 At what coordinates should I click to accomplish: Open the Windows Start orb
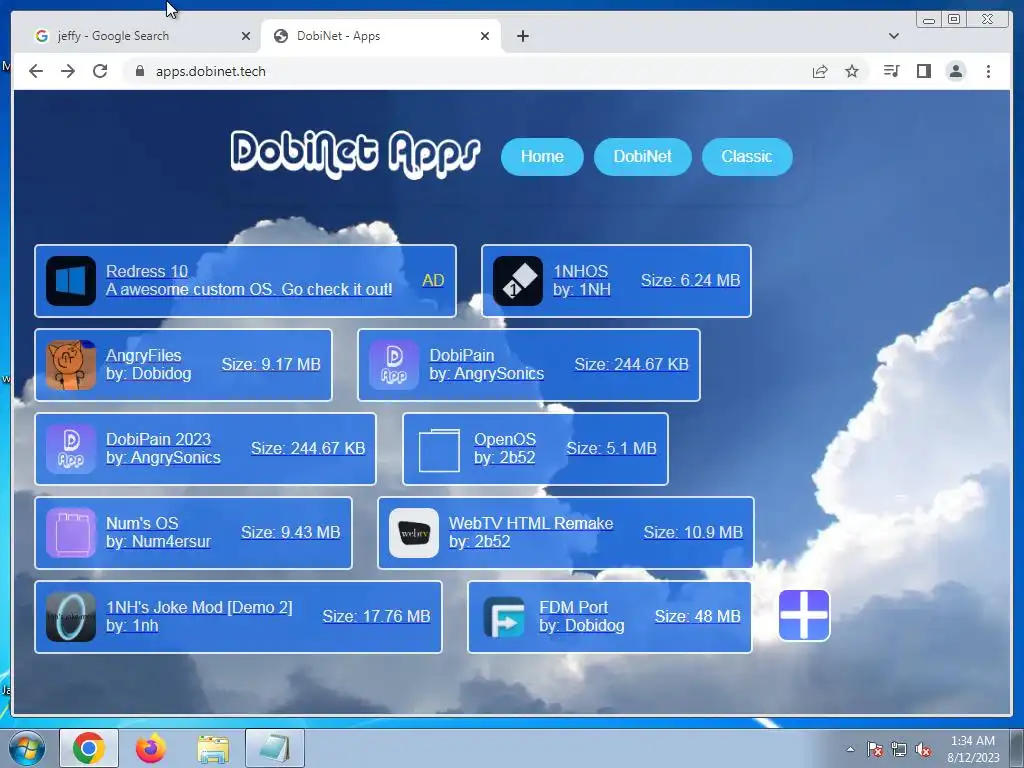click(x=25, y=748)
